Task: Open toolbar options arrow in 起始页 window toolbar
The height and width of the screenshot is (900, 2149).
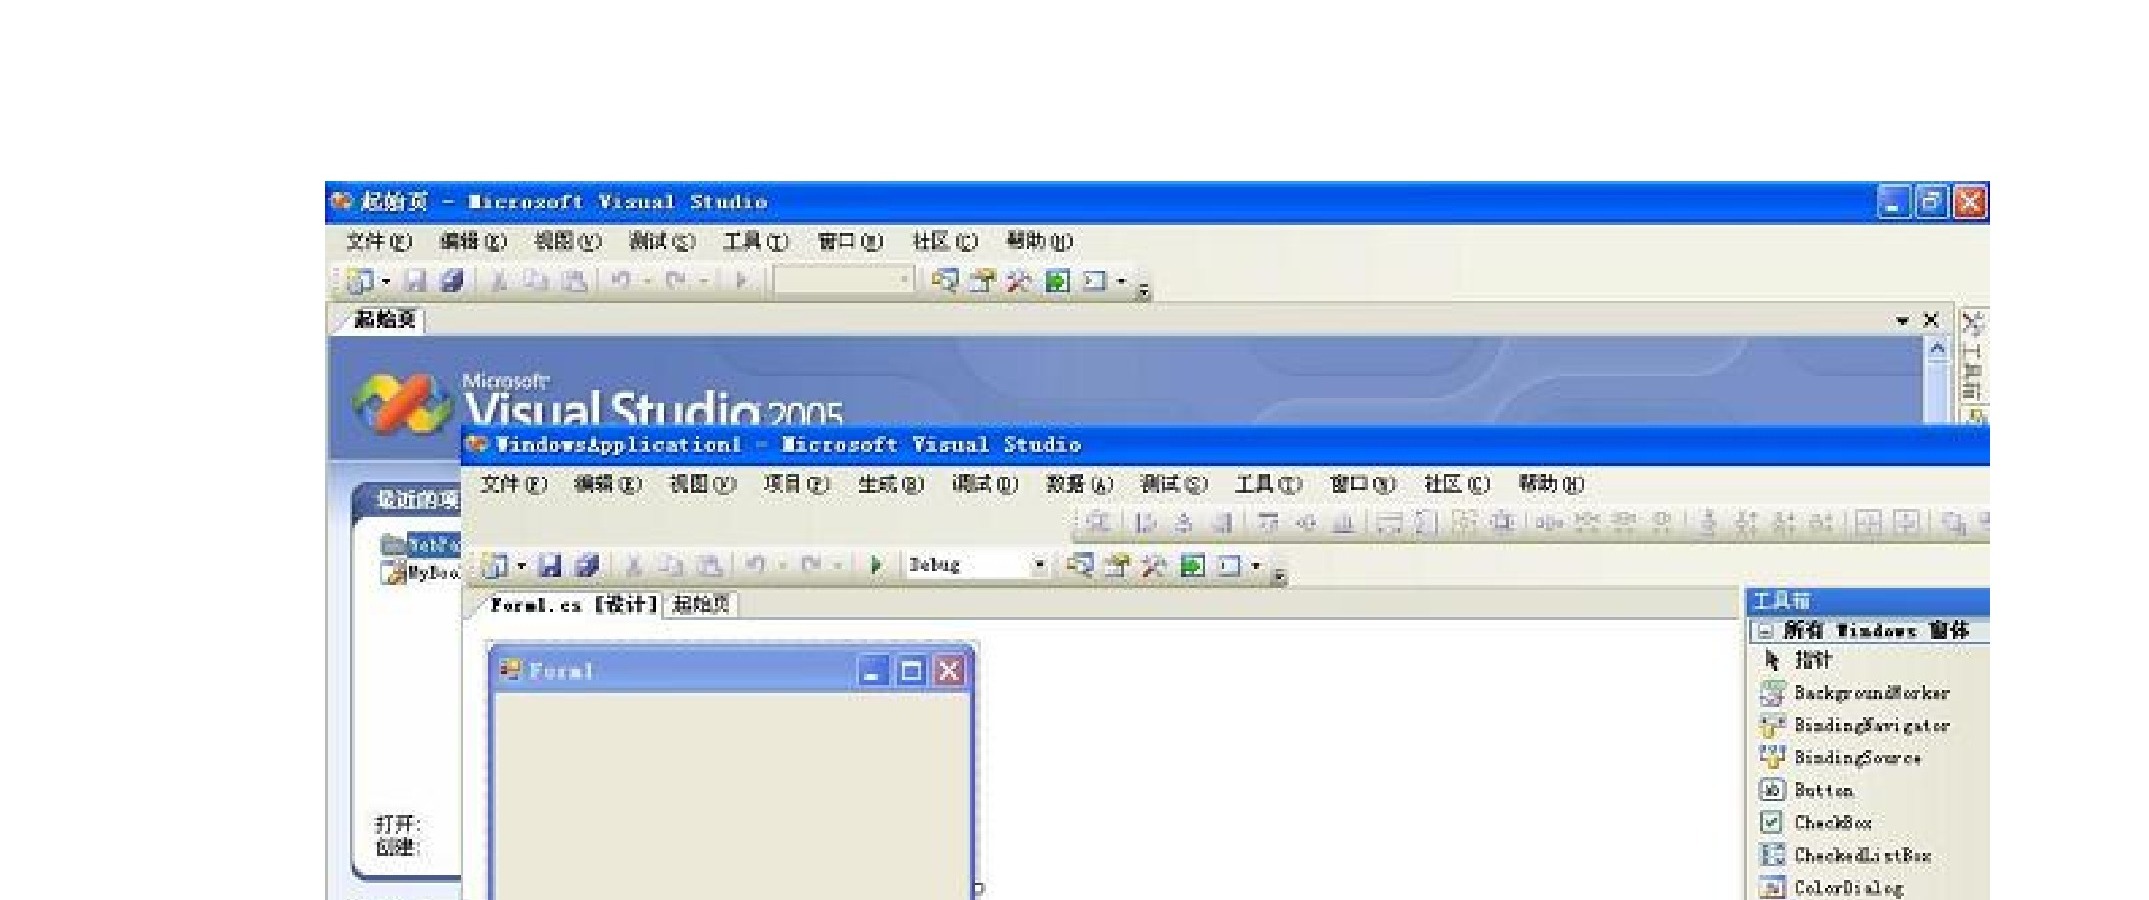Action: (1143, 290)
